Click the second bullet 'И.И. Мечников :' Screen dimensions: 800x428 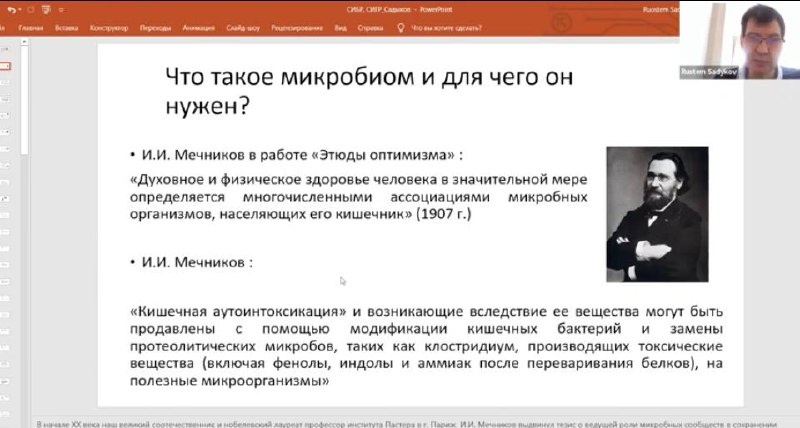(x=197, y=262)
